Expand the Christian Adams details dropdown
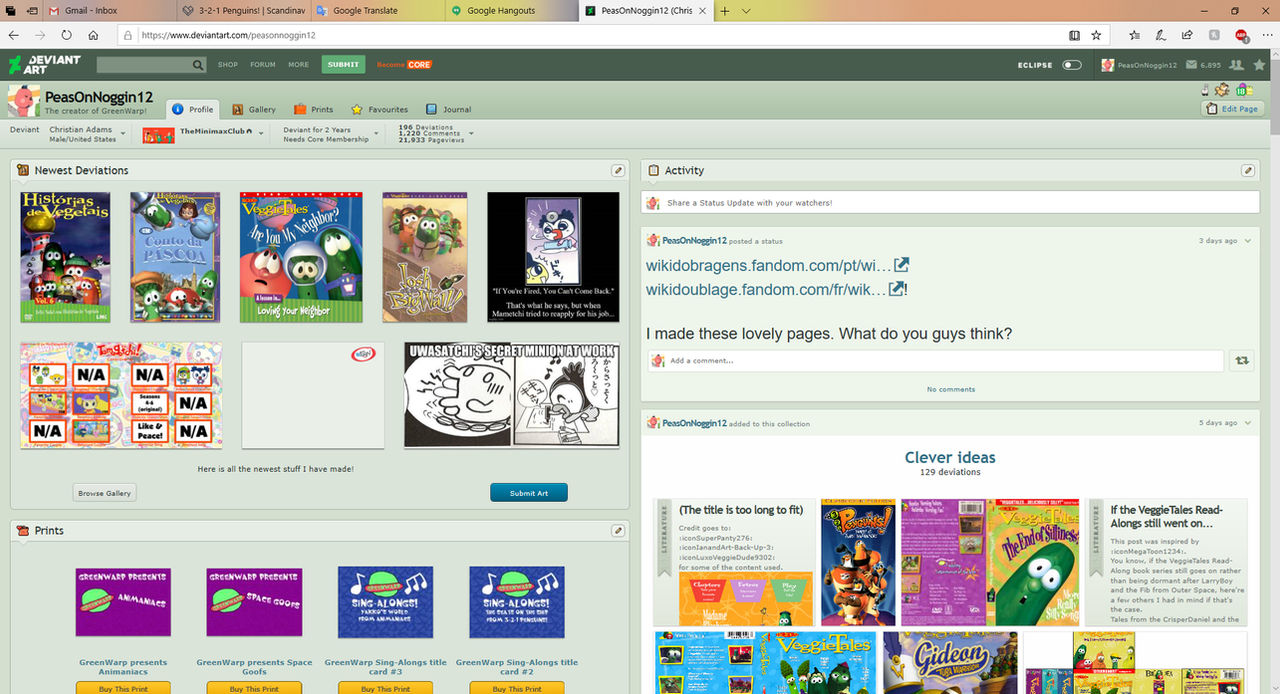 coord(123,132)
